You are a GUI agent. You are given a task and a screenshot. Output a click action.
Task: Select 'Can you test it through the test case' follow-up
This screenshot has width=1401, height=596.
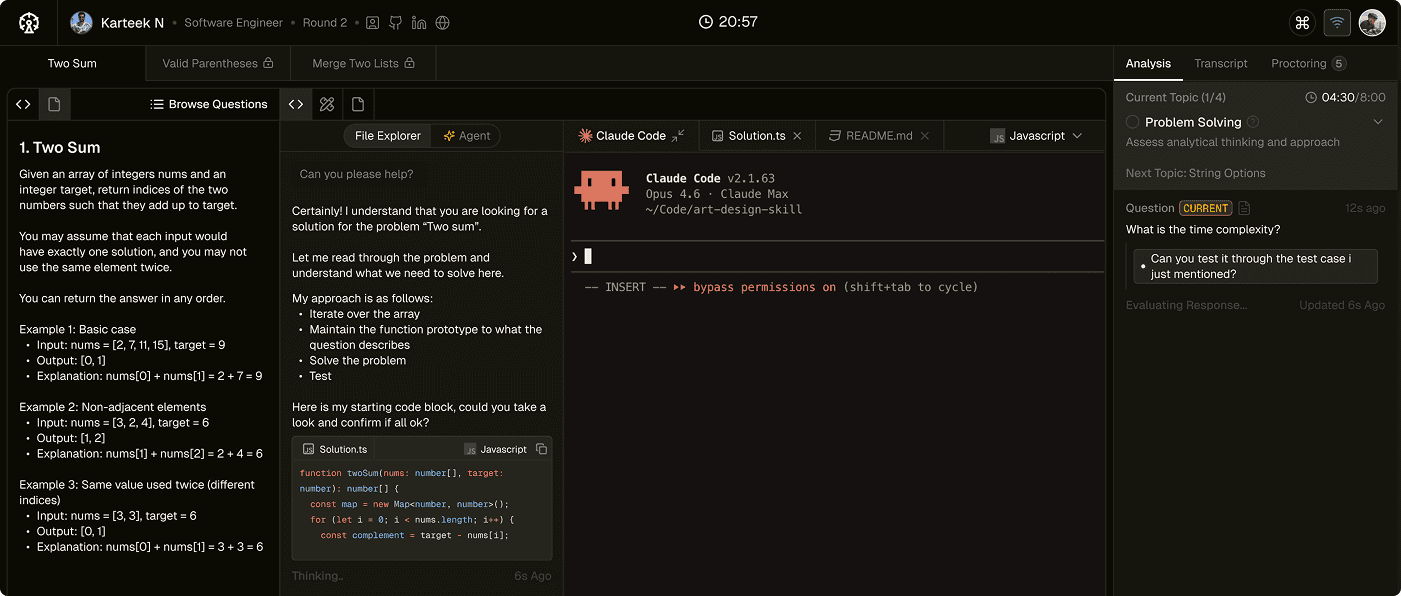coord(1256,266)
